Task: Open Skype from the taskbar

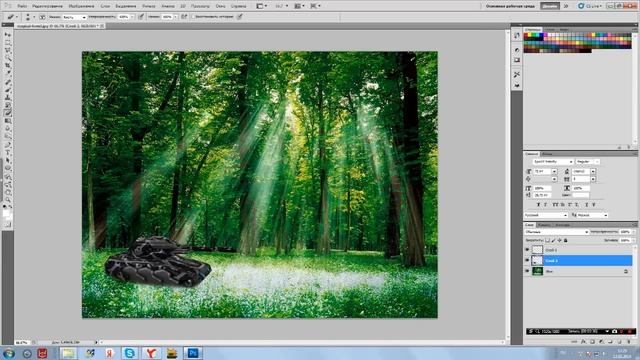Action: coord(129,353)
